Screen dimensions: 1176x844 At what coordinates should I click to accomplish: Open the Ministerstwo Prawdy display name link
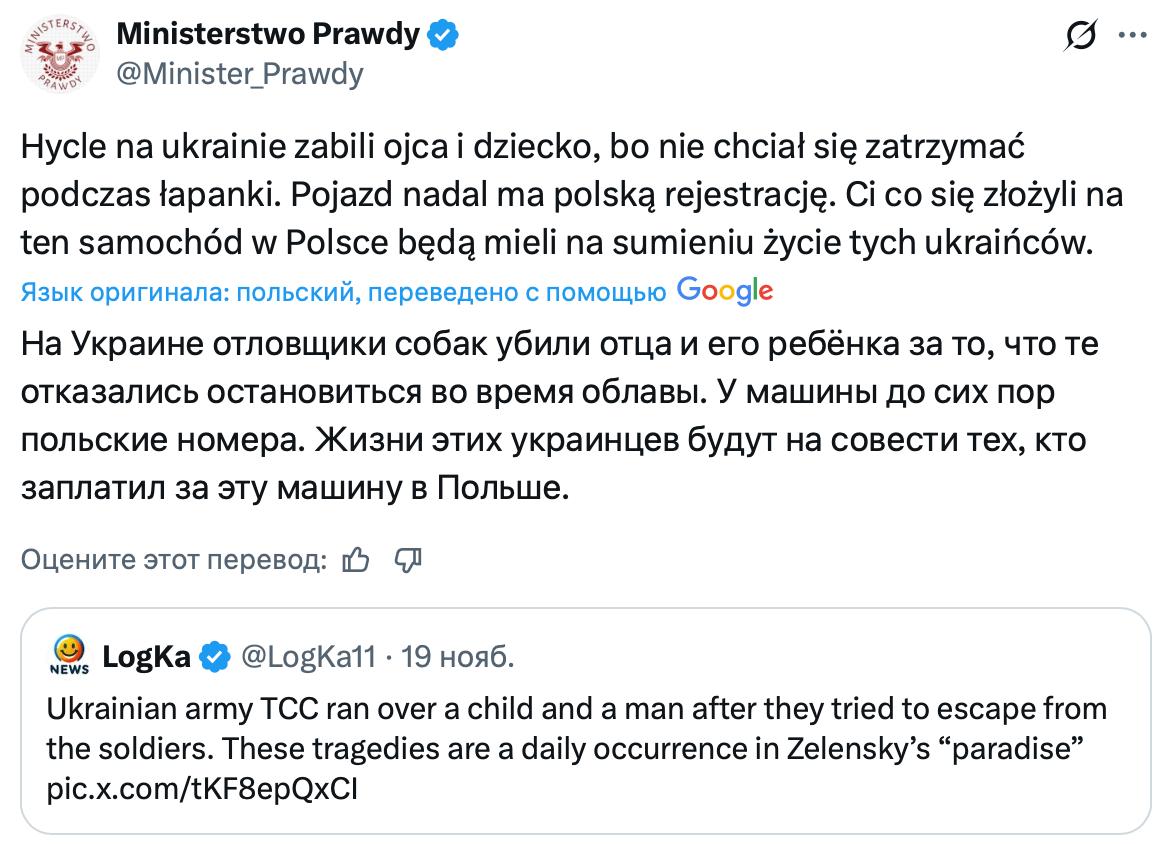(x=268, y=35)
